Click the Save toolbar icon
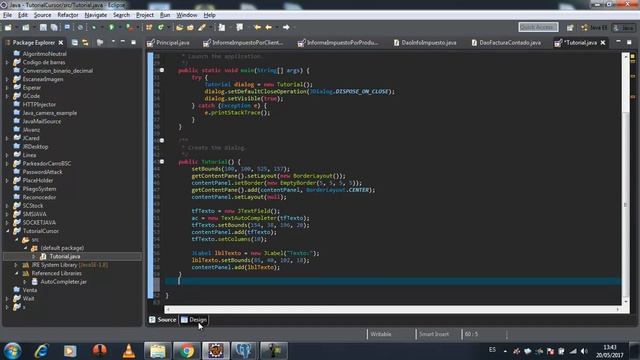 pos(43,27)
